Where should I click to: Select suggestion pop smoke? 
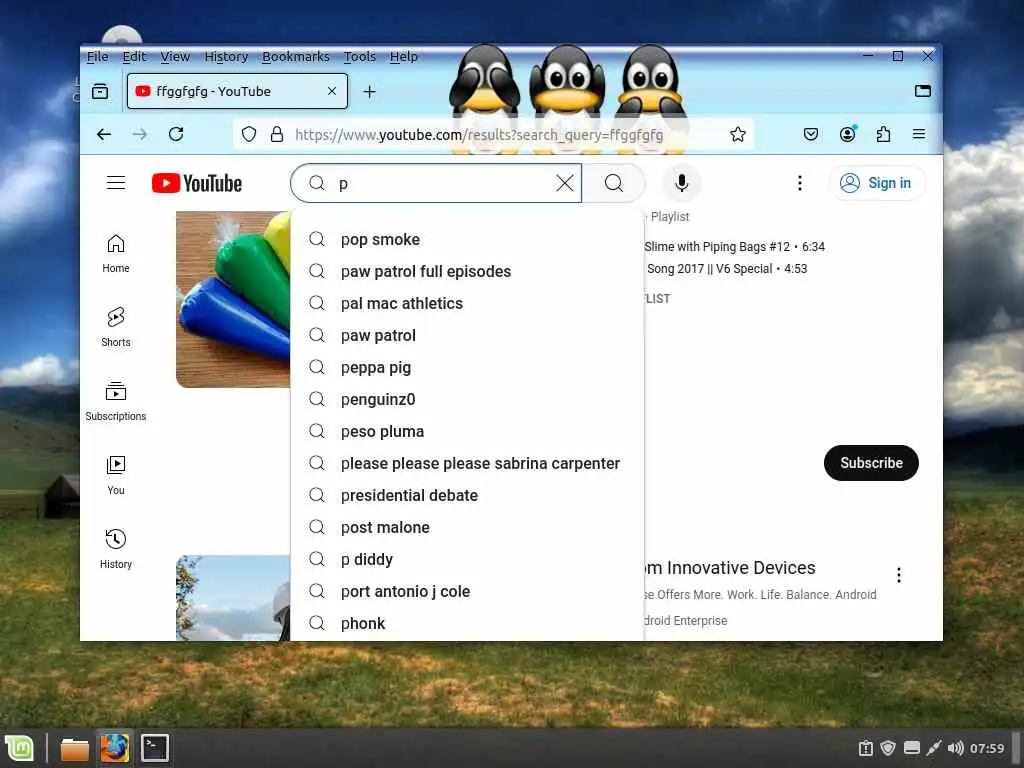pos(467,240)
